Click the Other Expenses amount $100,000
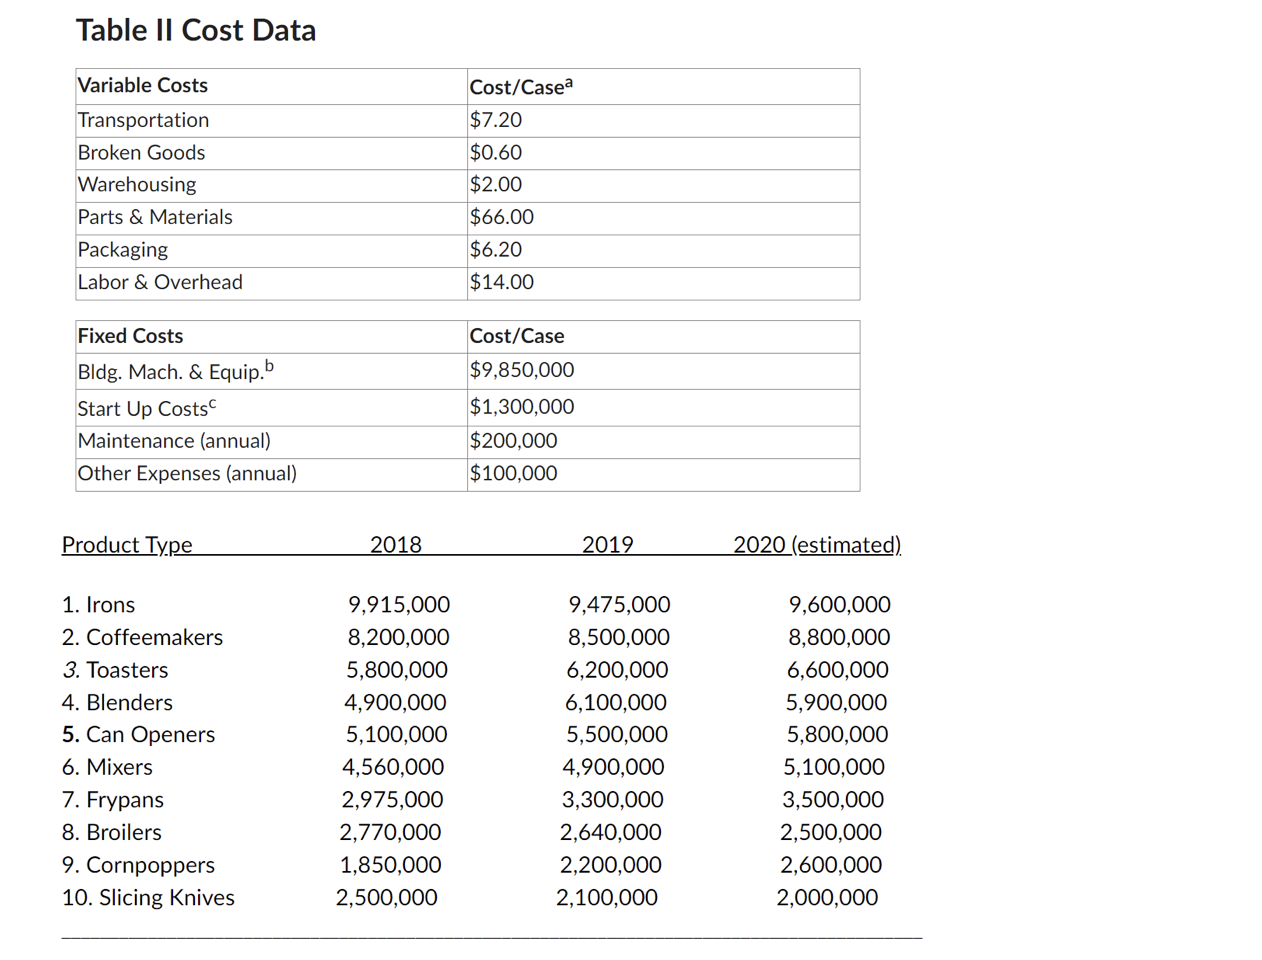 512,473
